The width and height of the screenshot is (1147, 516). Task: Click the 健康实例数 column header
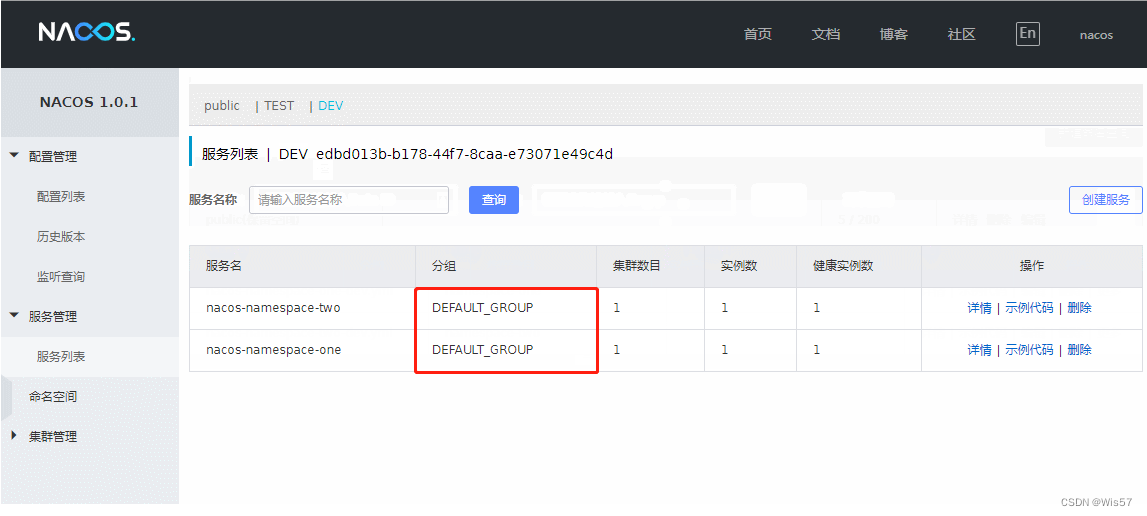click(843, 266)
